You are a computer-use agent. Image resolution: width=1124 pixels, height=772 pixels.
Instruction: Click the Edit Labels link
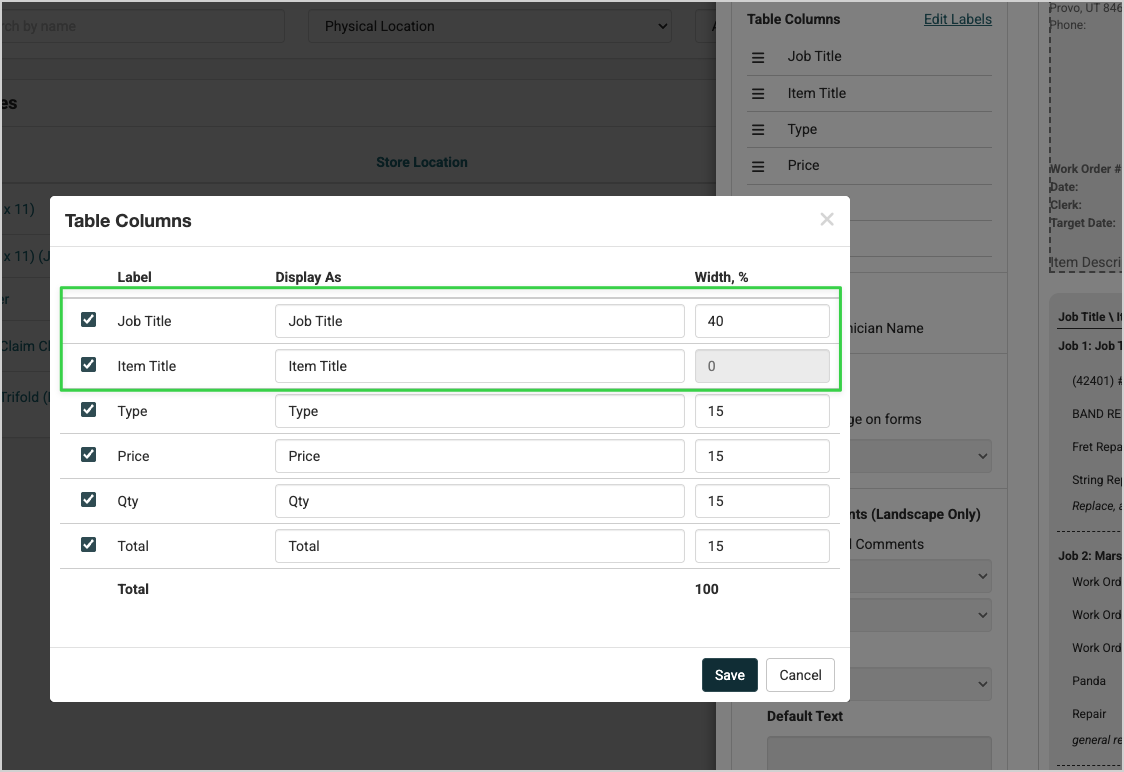957,19
